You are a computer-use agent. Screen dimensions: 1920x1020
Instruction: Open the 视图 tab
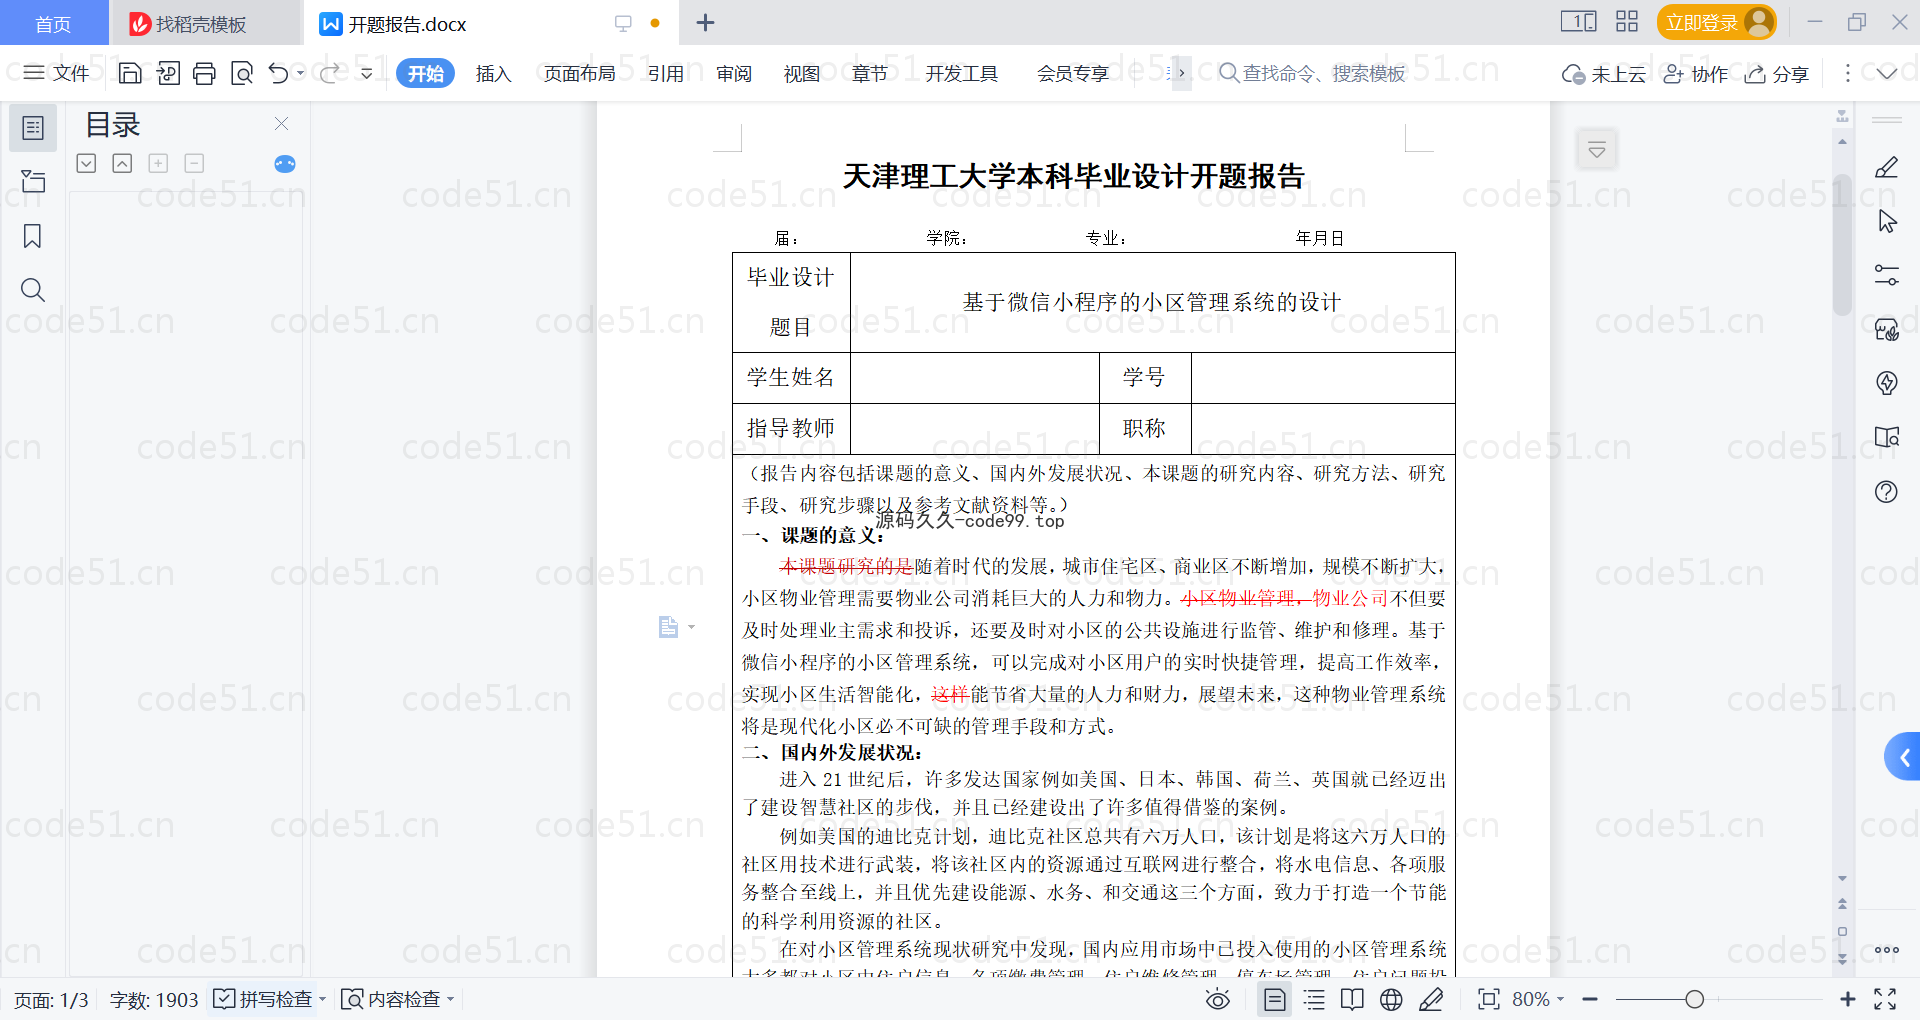[801, 73]
